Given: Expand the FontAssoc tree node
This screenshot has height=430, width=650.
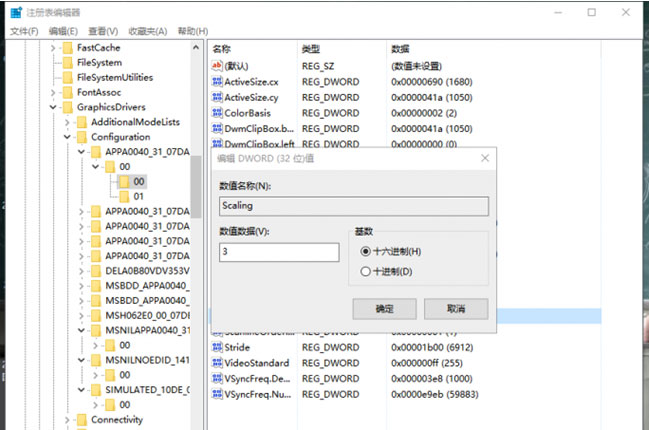Looking at the screenshot, I should pyautogui.click(x=53, y=92).
